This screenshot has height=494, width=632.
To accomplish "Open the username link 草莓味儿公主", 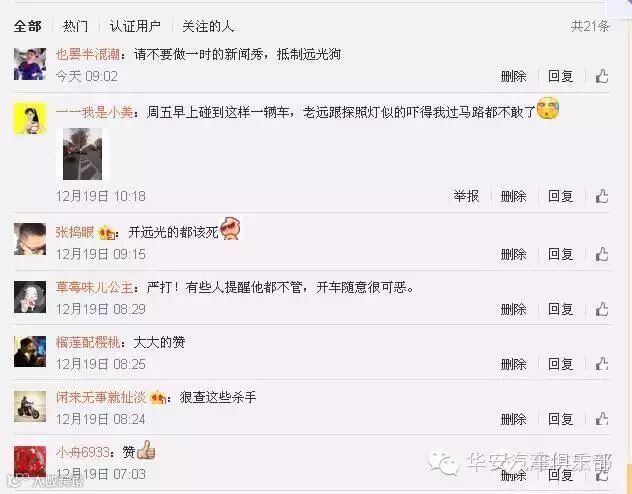I will (x=94, y=287).
